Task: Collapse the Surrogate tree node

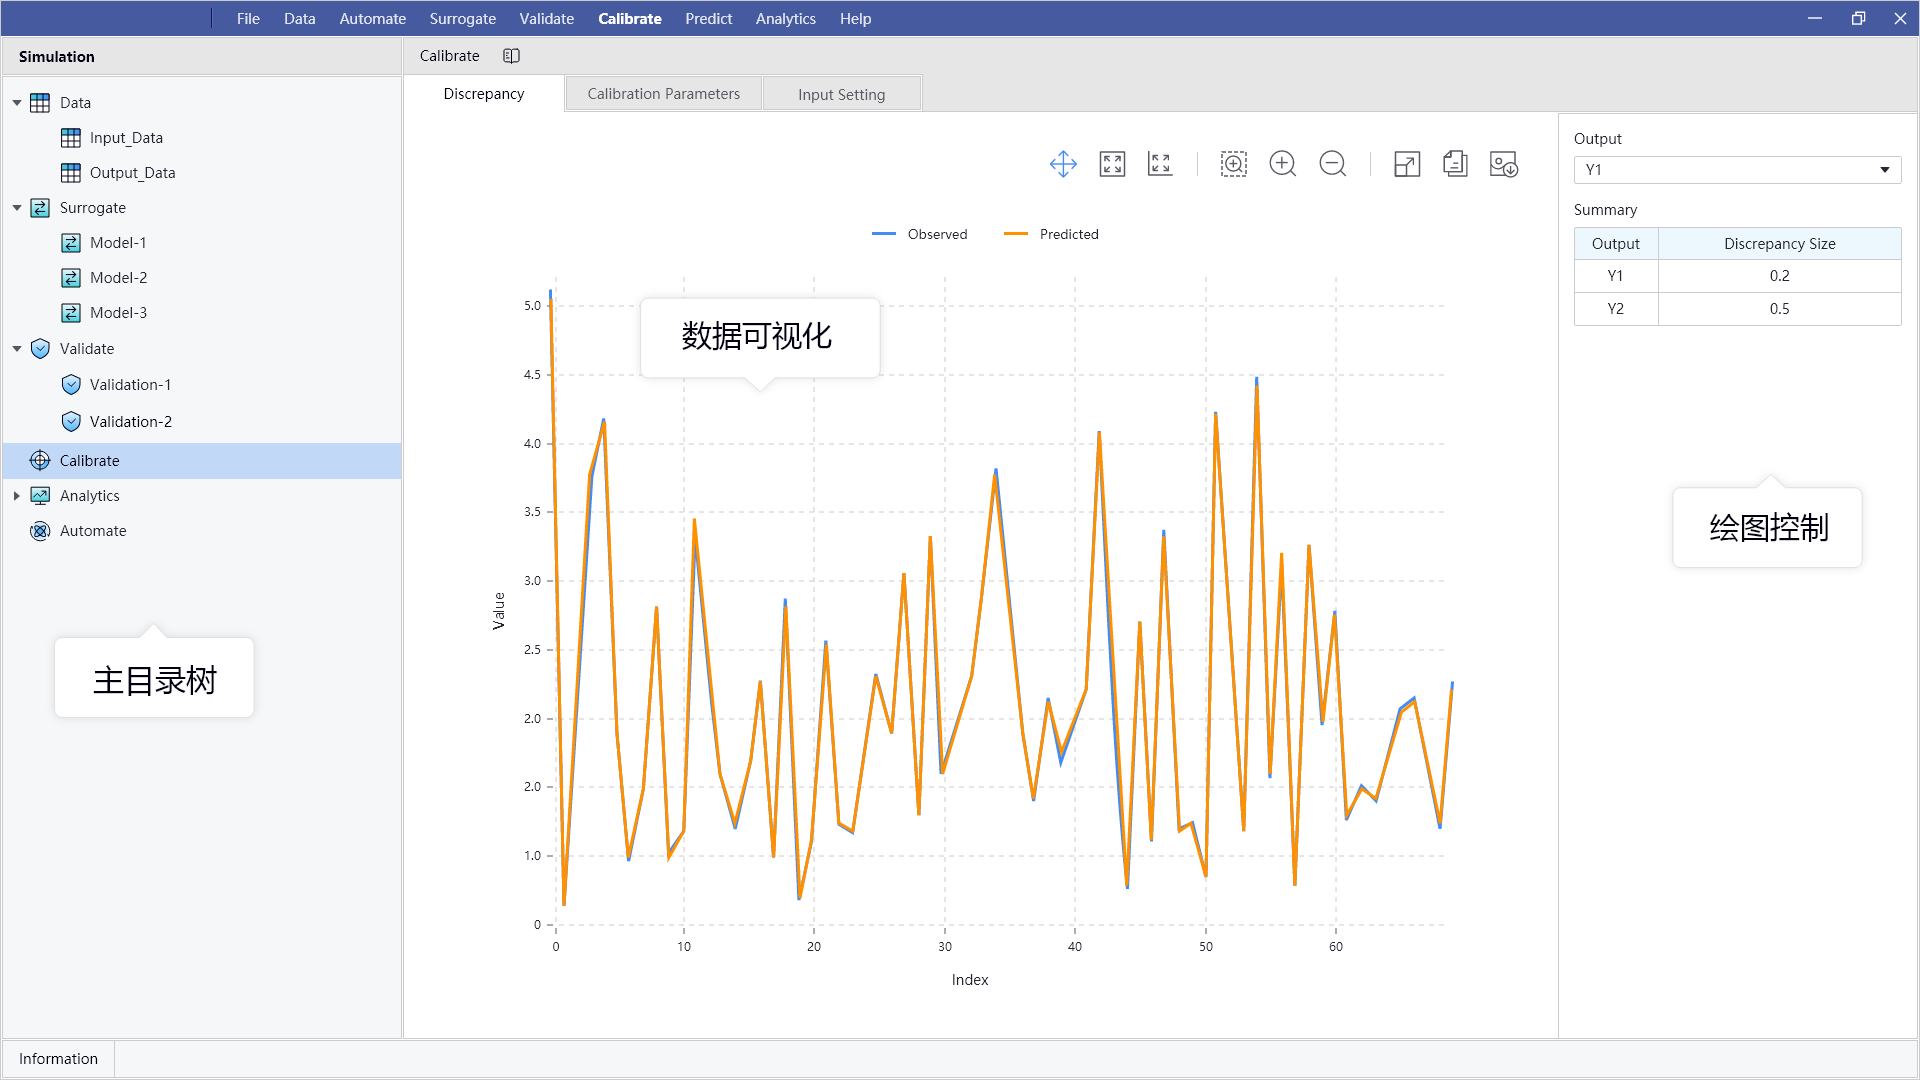Action: coord(17,208)
